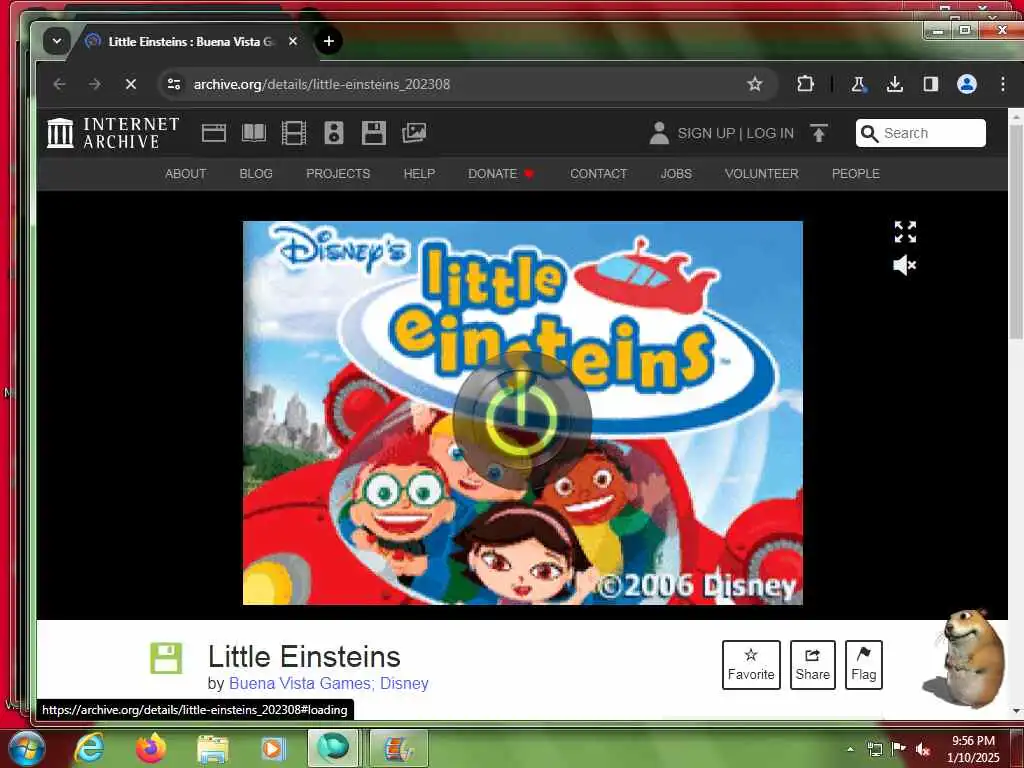Click the Share button
The height and width of the screenshot is (768, 1024).
tap(812, 665)
